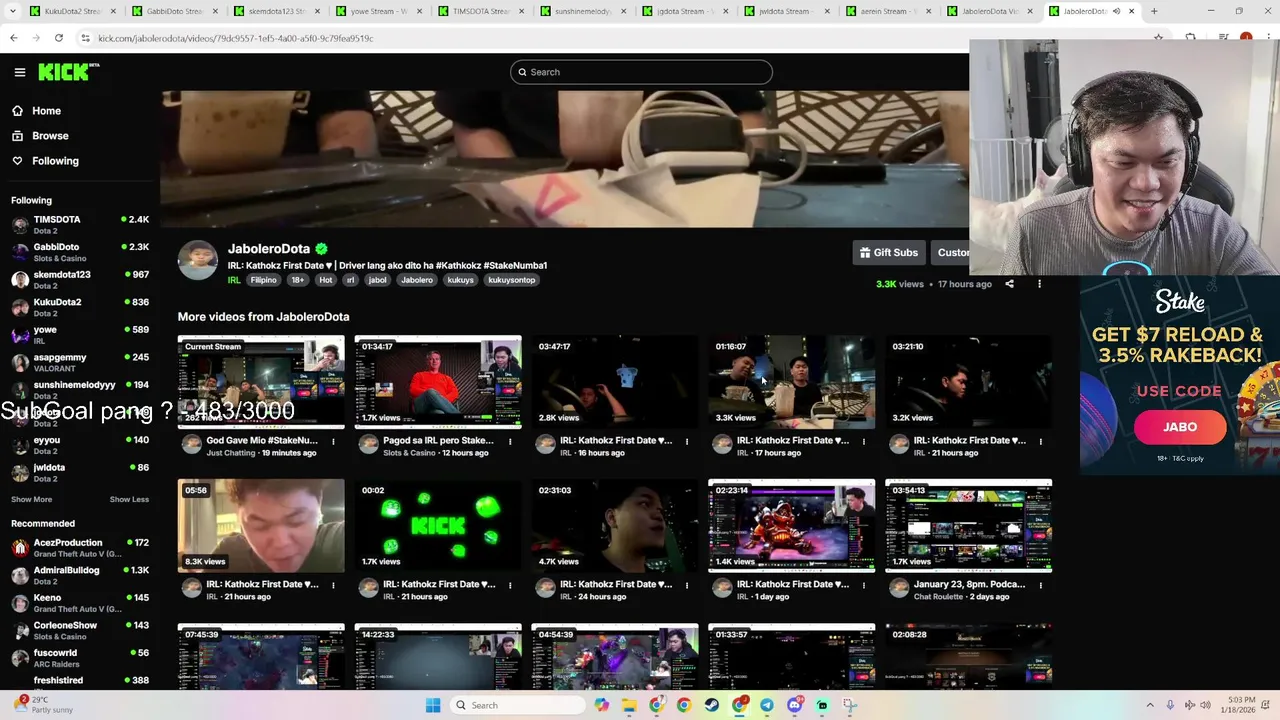Select the jabol tag

[x=377, y=280]
